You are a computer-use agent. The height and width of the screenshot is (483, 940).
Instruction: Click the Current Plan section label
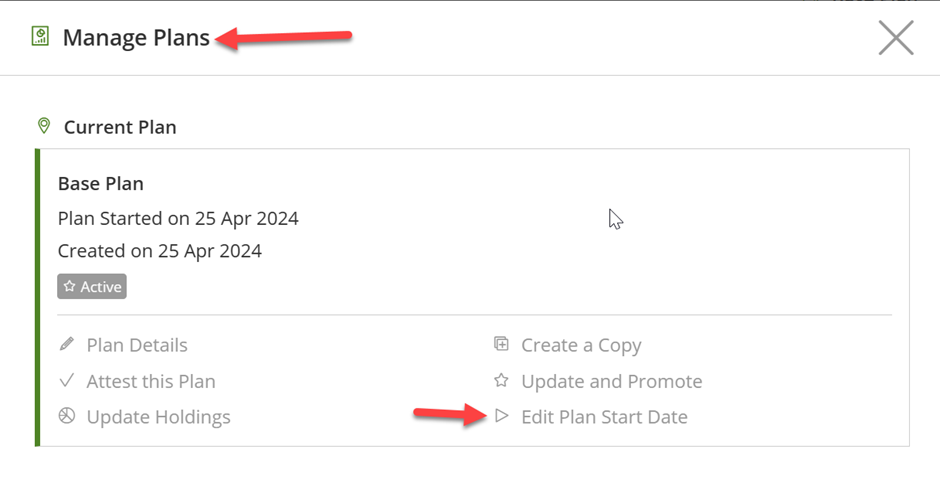click(x=120, y=127)
